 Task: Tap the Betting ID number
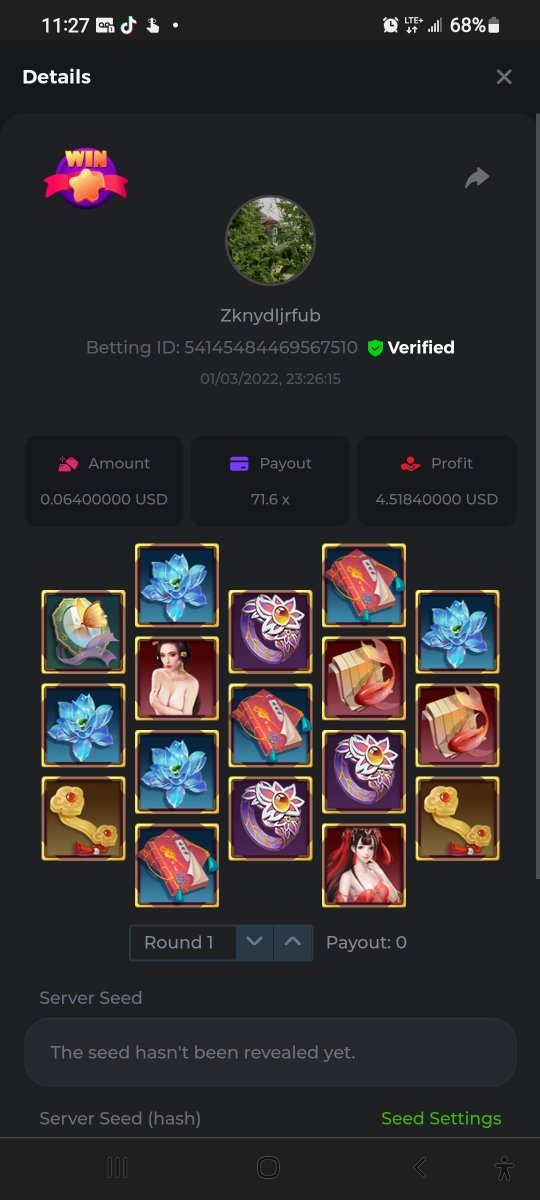pos(271,348)
